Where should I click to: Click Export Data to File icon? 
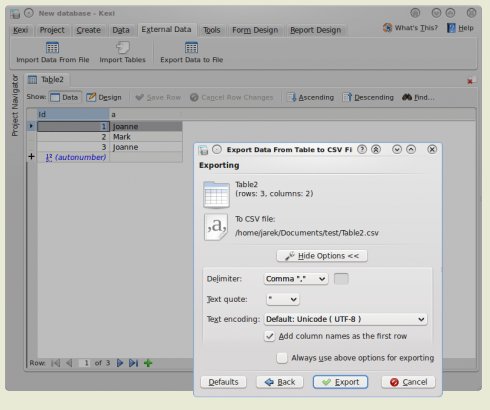point(191,48)
